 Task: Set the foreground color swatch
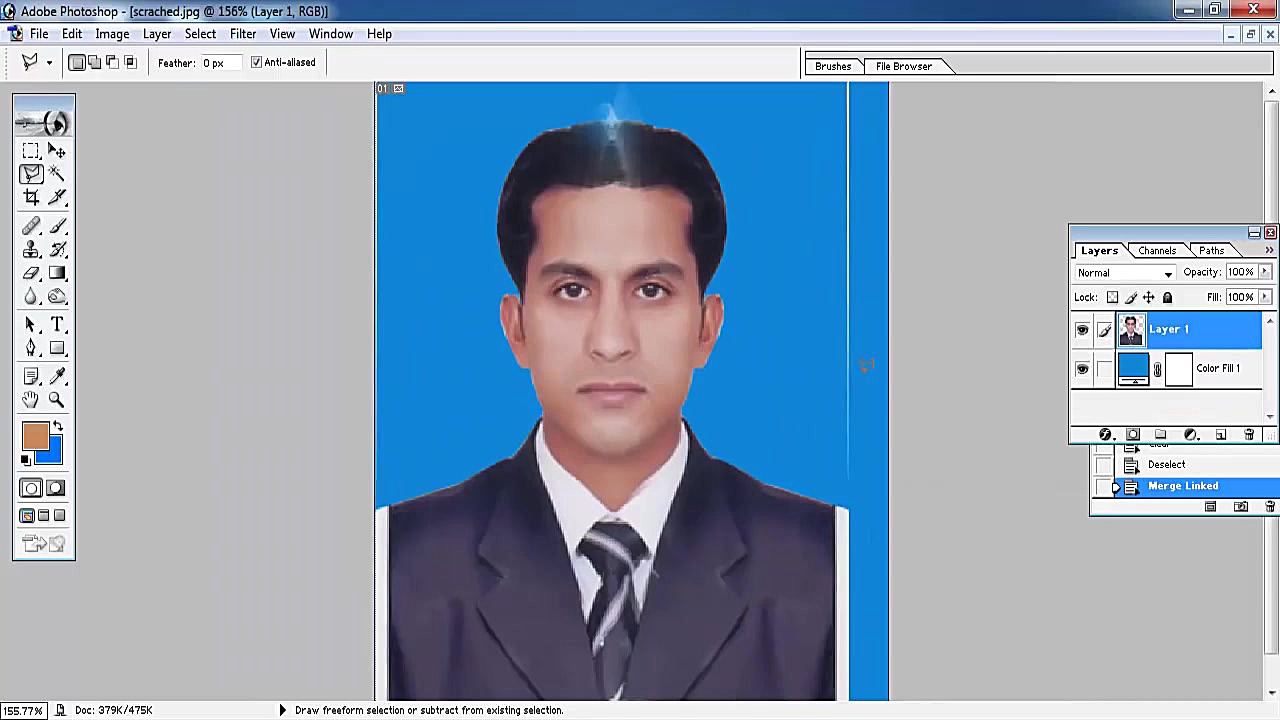(34, 436)
